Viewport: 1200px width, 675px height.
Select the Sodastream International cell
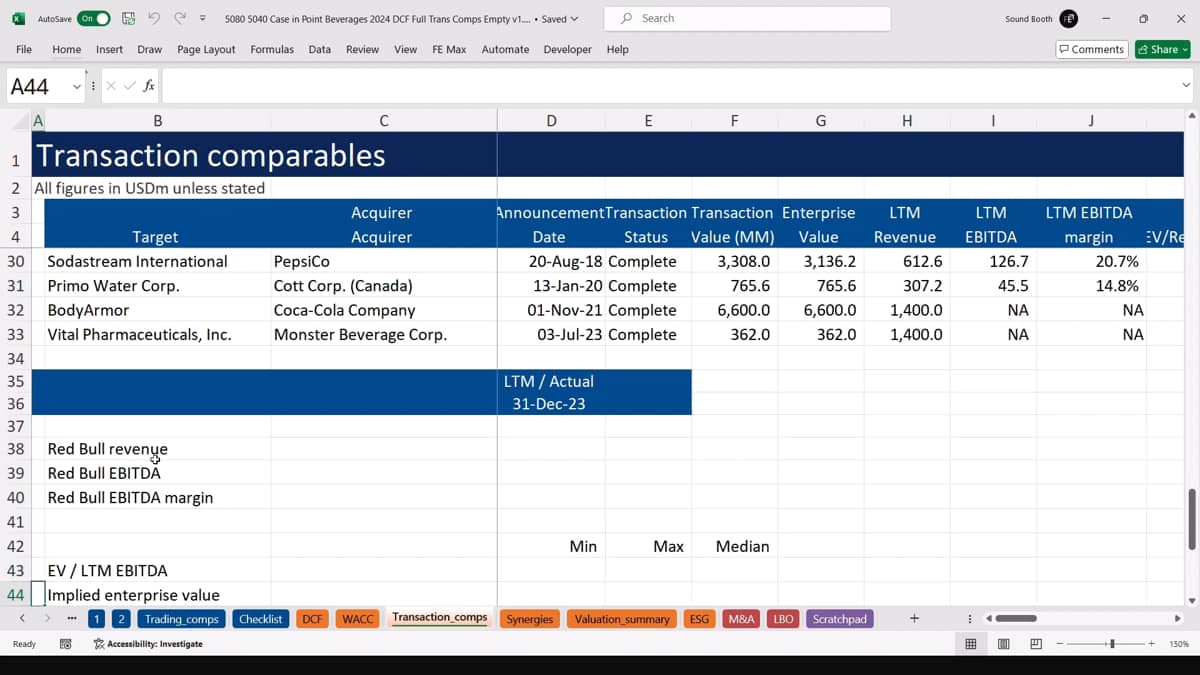pyautogui.click(x=158, y=261)
